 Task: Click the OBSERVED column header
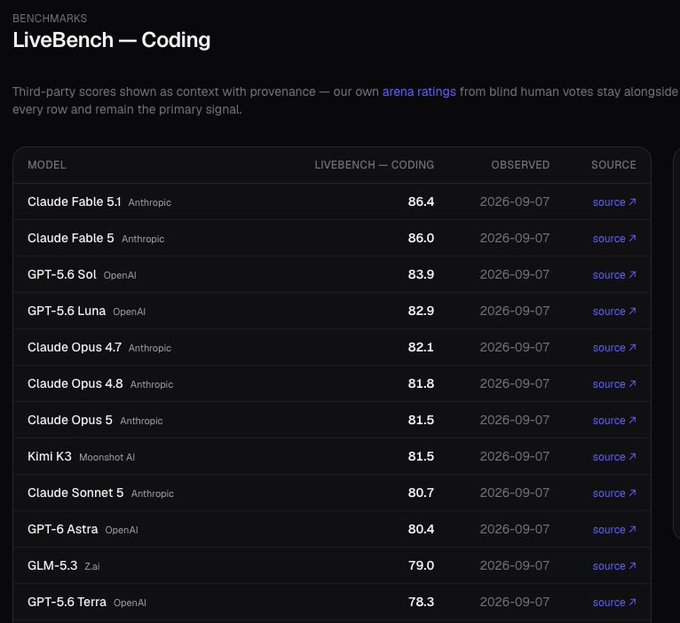[520, 165]
